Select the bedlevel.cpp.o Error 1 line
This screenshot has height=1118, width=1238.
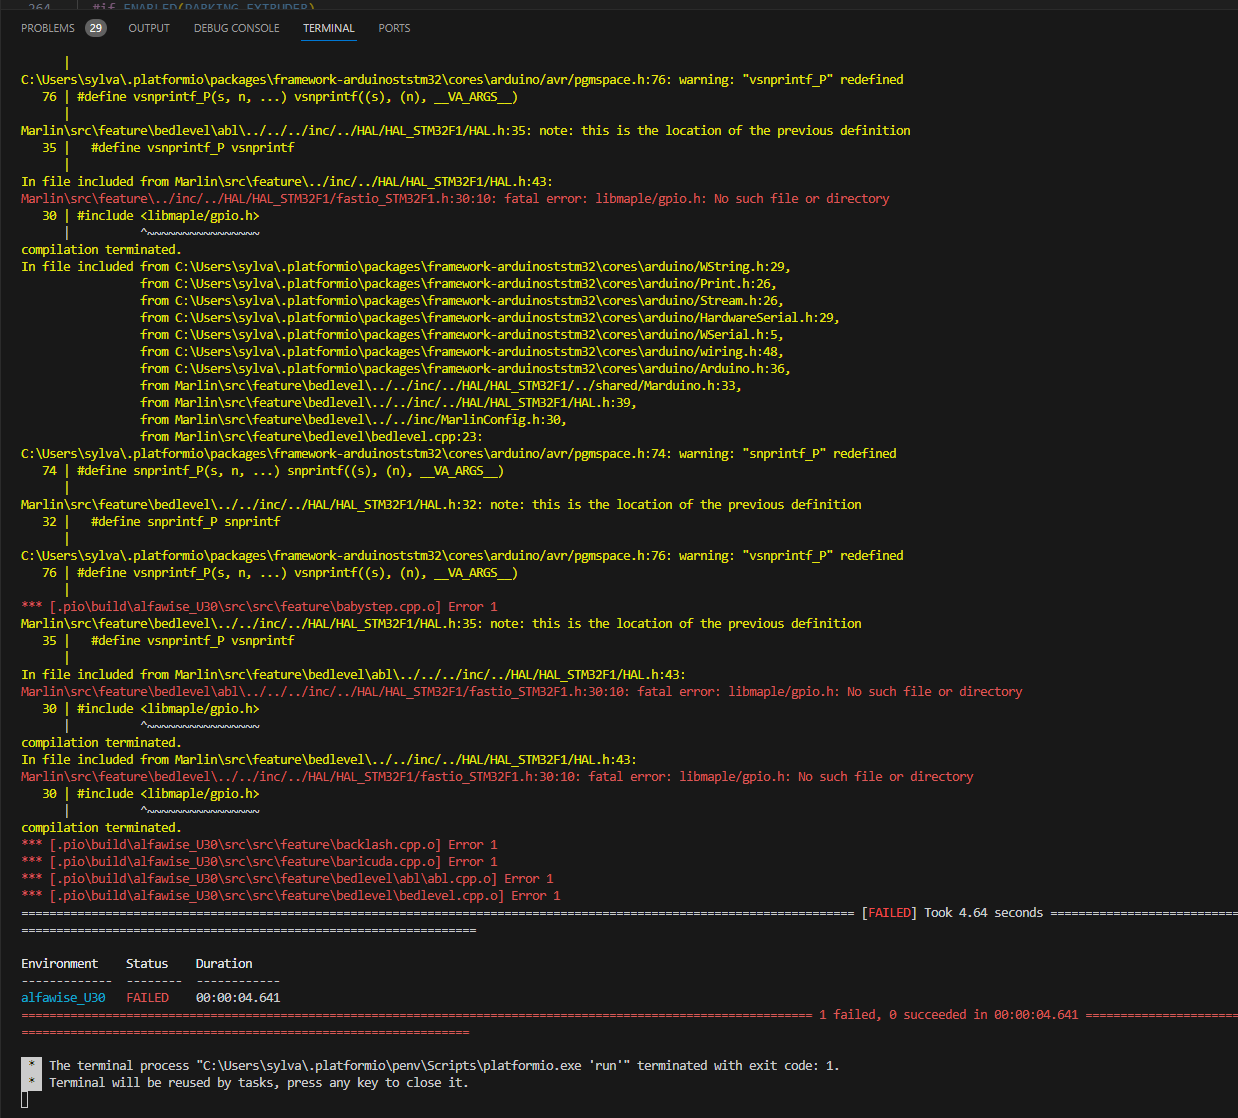pos(291,896)
